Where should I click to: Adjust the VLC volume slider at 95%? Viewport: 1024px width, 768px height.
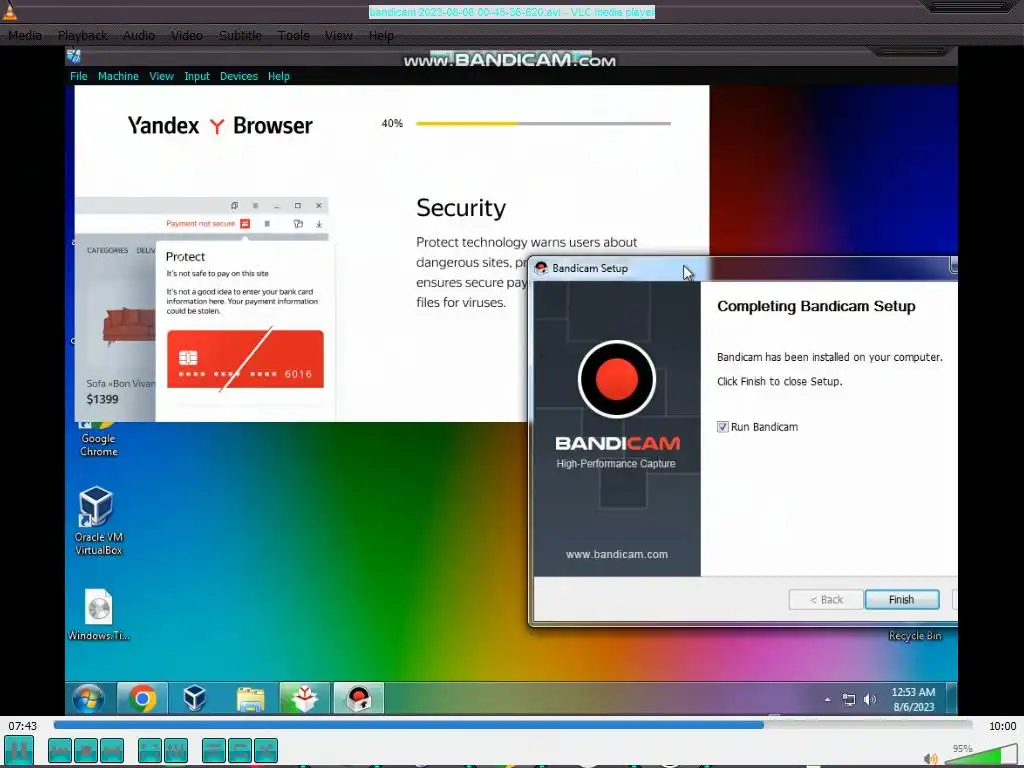click(981, 754)
